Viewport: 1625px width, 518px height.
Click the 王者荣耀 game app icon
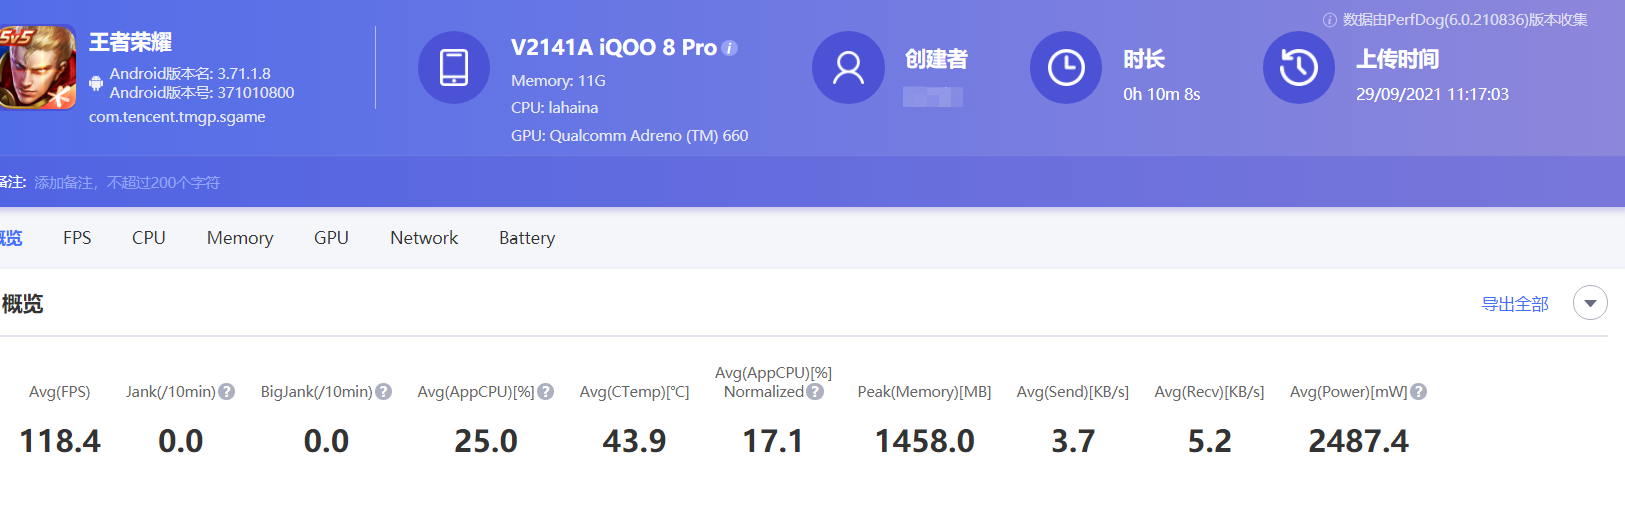coord(37,67)
